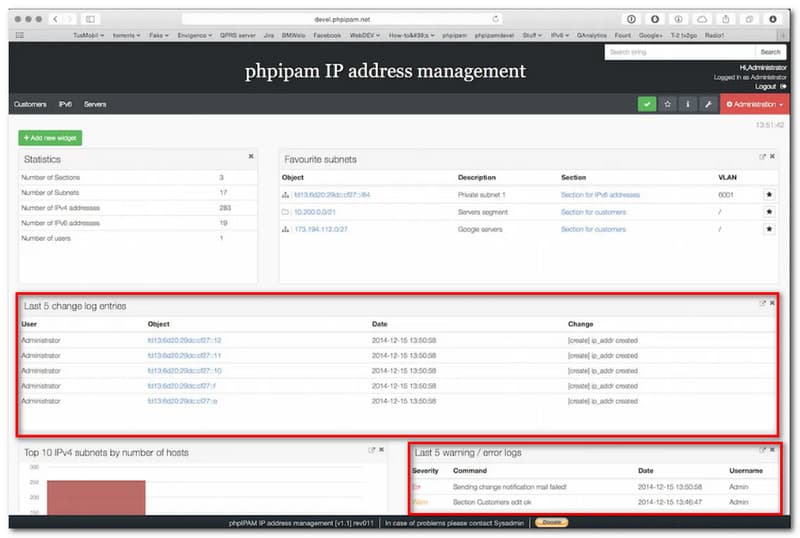
Task: Open the Customers section
Action: pyautogui.click(x=30, y=104)
